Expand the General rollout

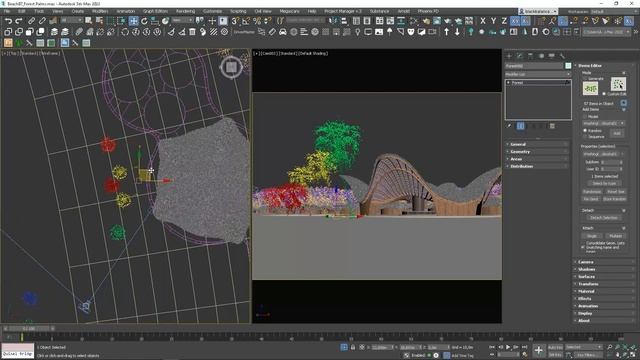pyautogui.click(x=537, y=144)
